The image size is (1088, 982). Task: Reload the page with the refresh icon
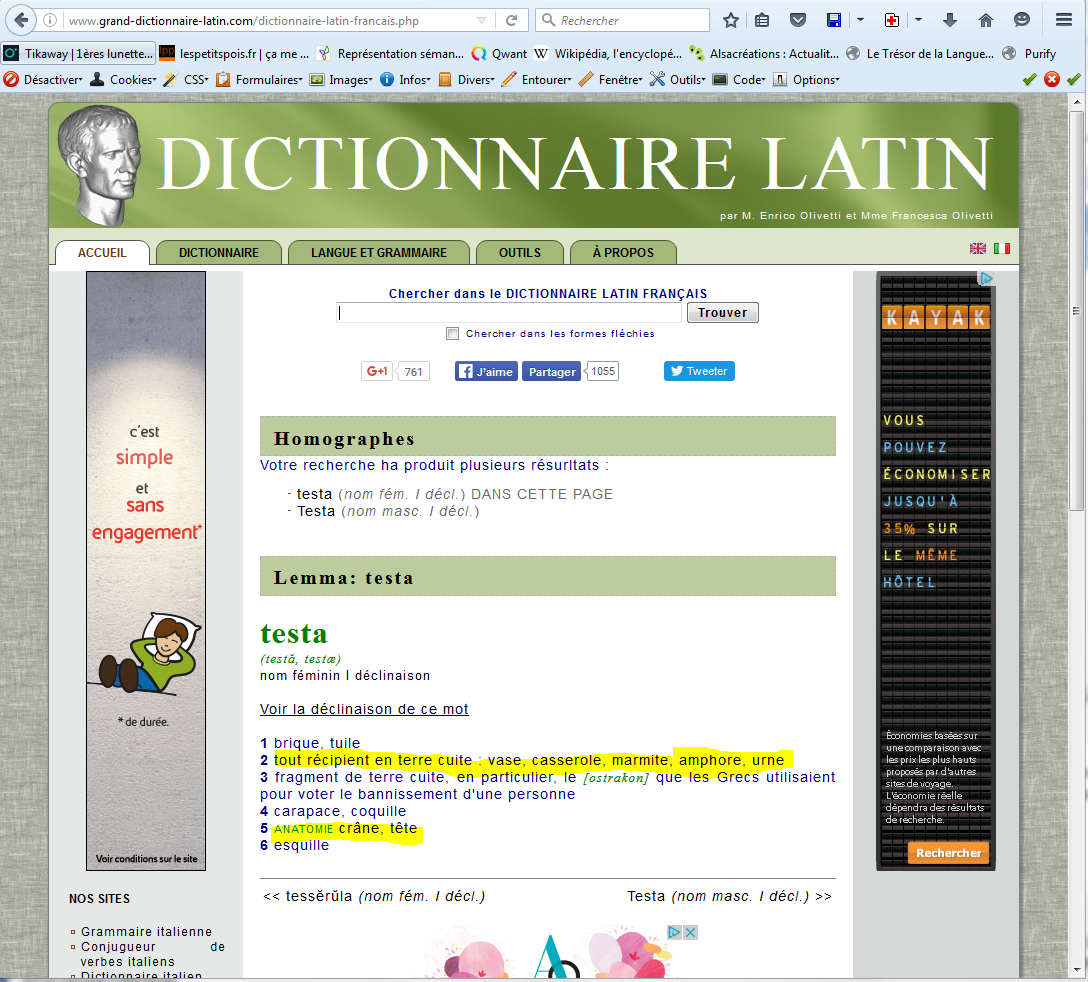[x=511, y=20]
